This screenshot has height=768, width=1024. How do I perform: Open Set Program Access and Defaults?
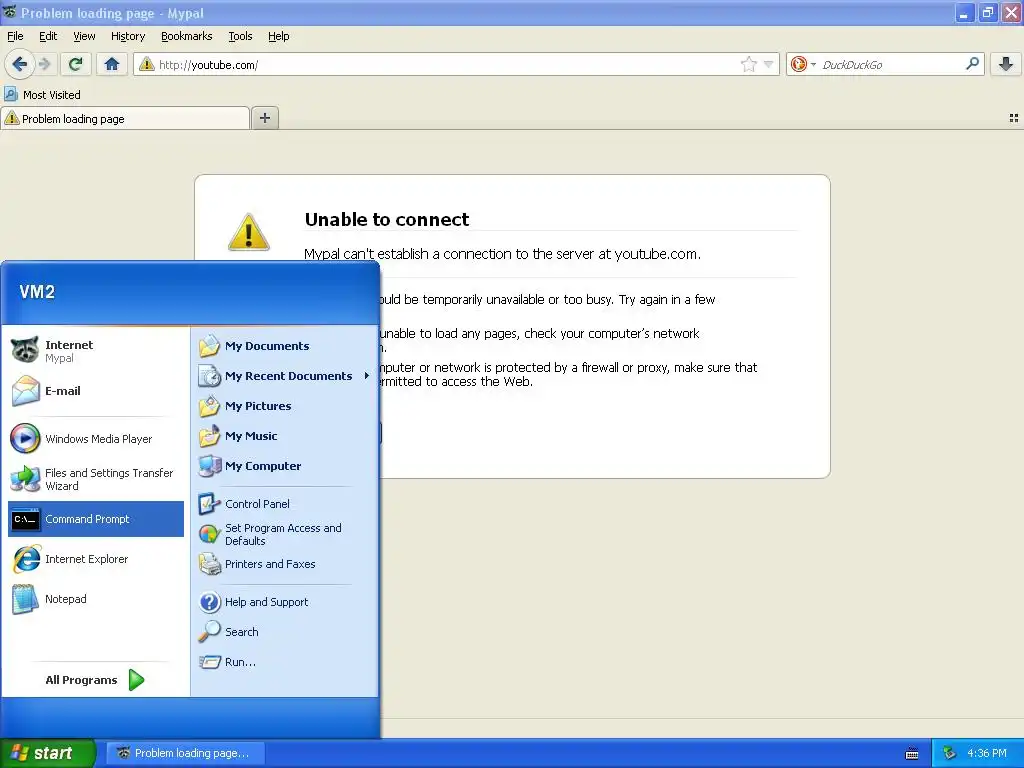click(285, 534)
